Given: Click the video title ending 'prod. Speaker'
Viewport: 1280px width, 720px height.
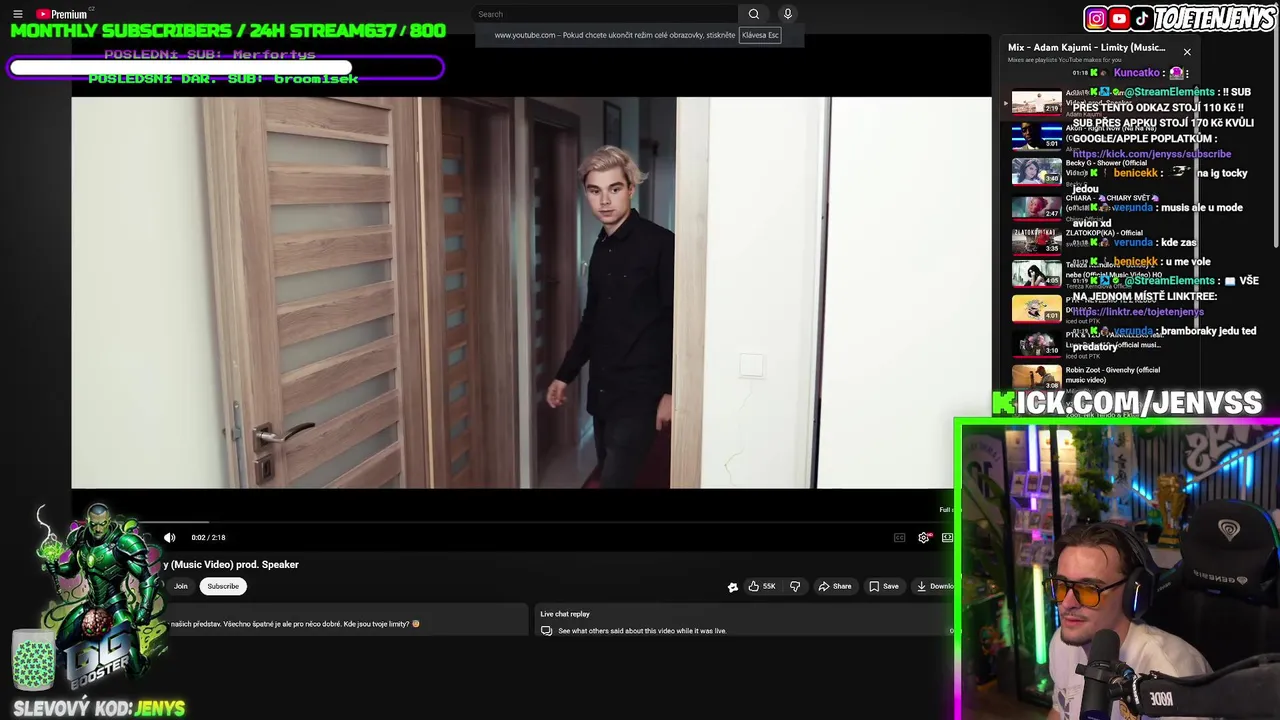Looking at the screenshot, I should pyautogui.click(x=230, y=565).
